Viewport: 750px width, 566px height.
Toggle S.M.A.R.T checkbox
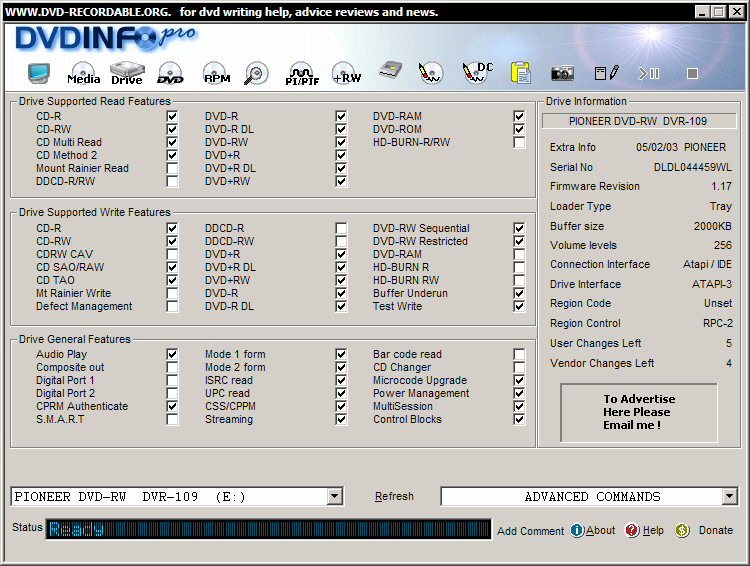[x=172, y=420]
